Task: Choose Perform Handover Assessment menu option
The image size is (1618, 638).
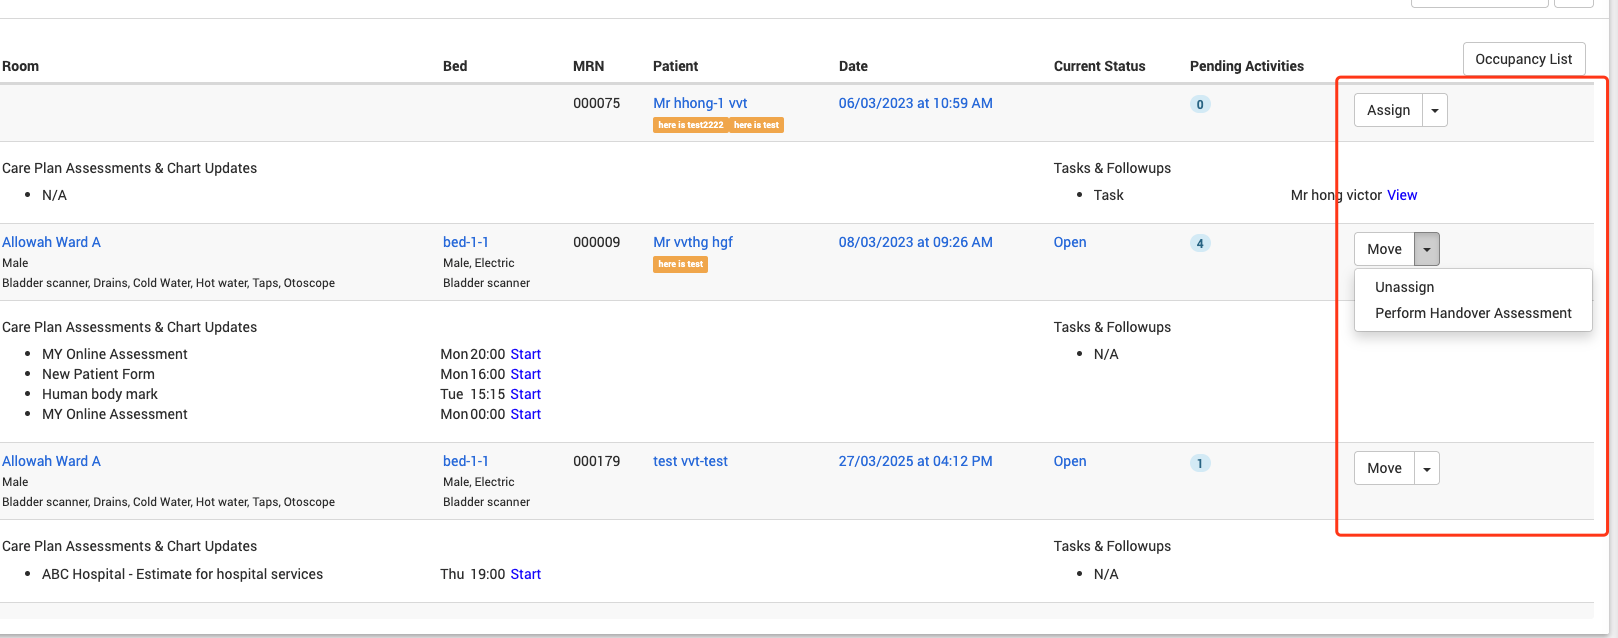Action: pyautogui.click(x=1473, y=313)
